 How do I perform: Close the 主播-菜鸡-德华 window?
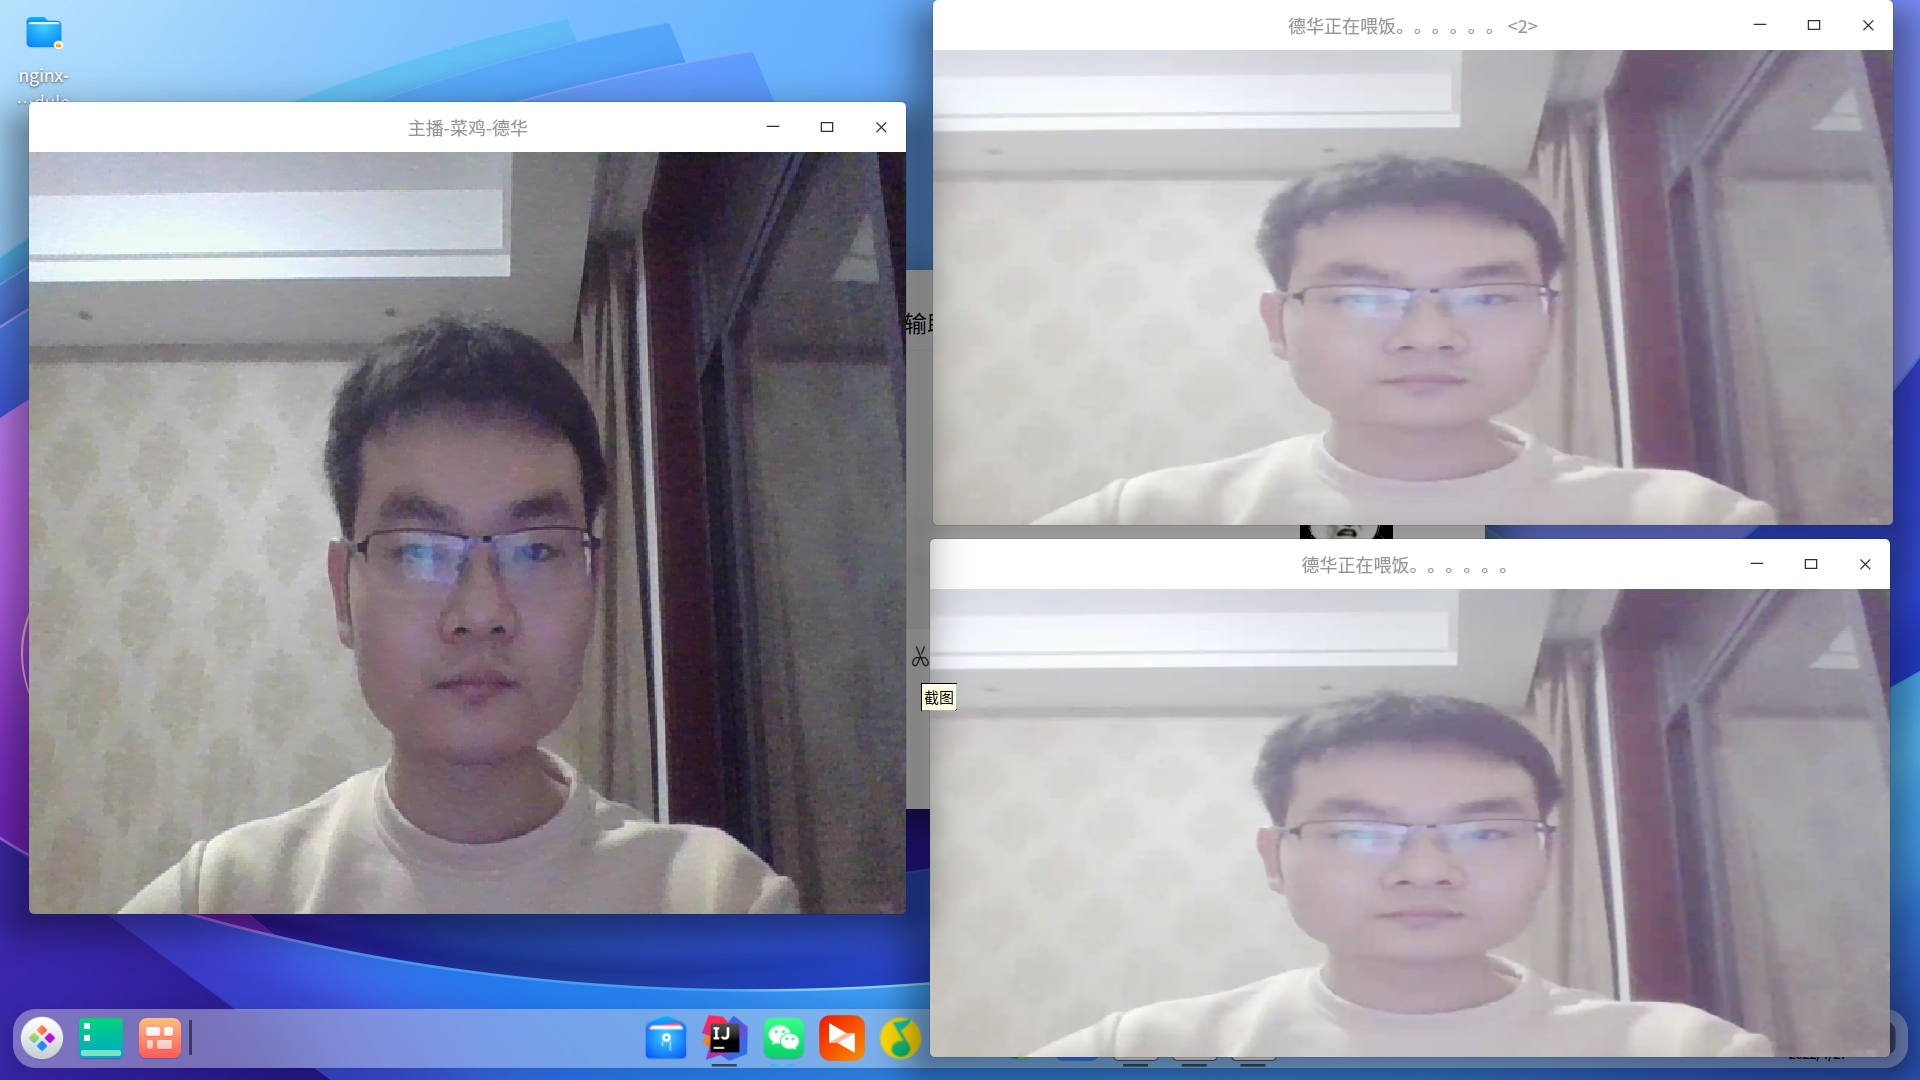[x=881, y=127]
